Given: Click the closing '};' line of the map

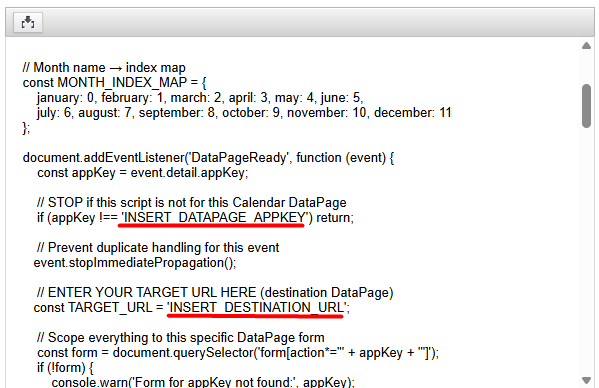Looking at the screenshot, I should point(26,128).
